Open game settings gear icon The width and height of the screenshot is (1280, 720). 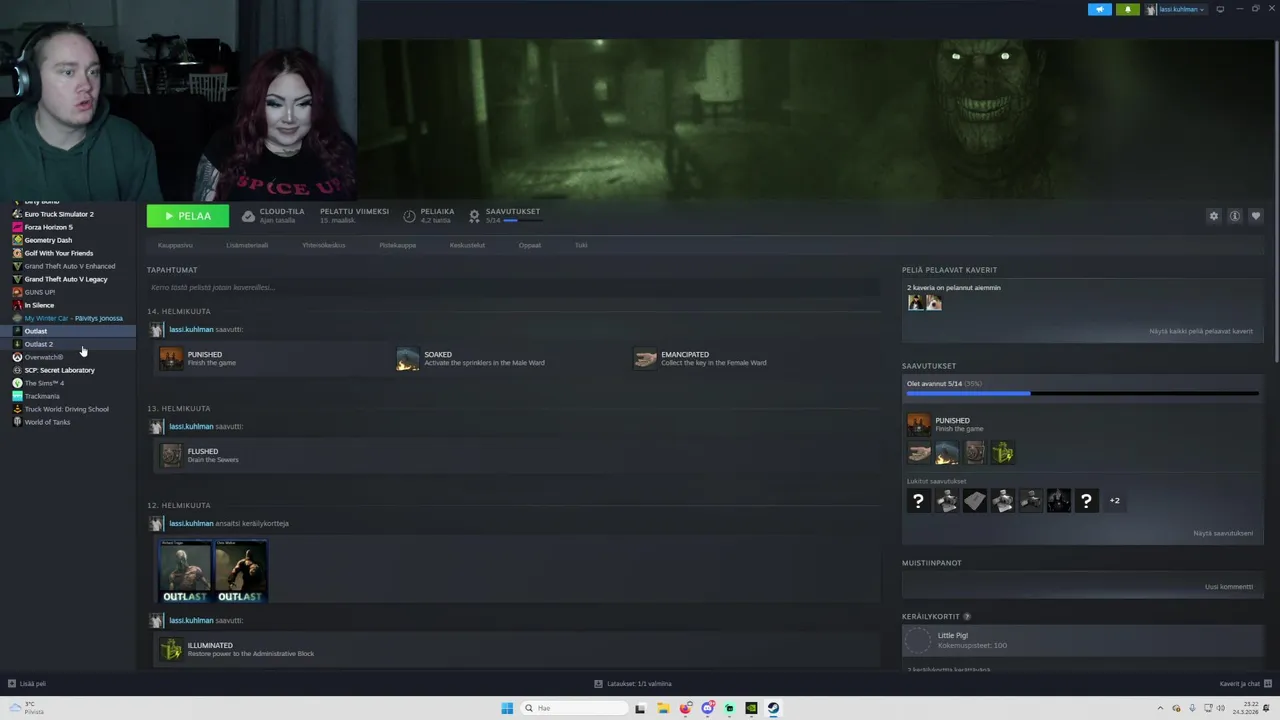tap(1214, 216)
